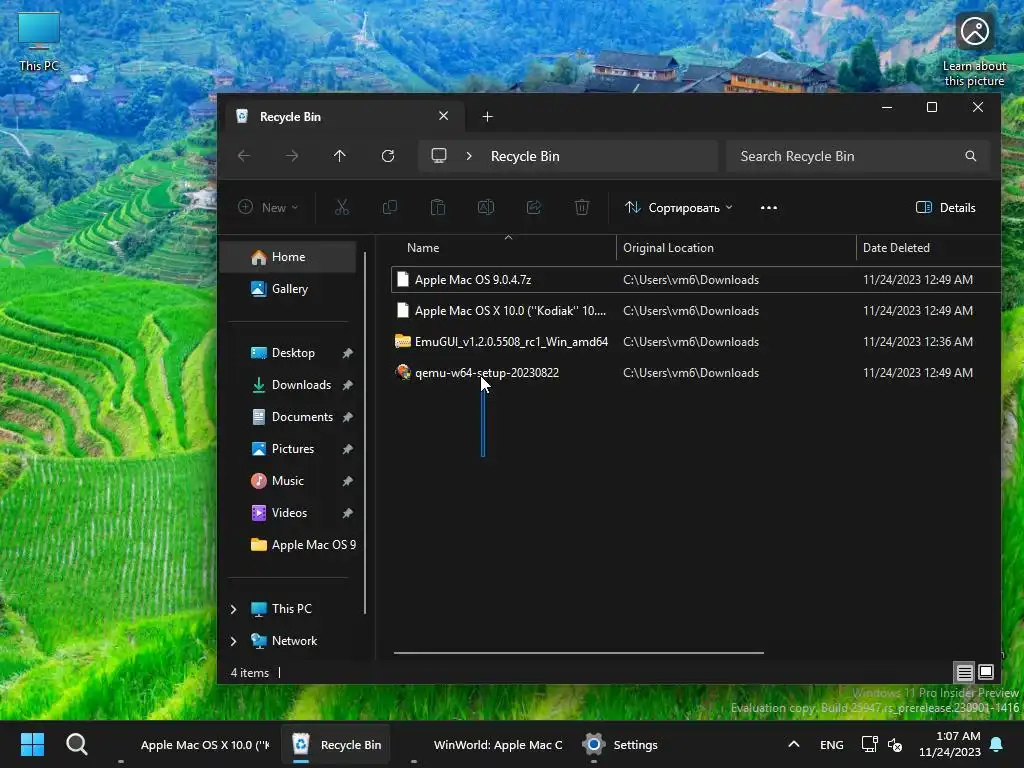Add a new tab with plus button
This screenshot has width=1024, height=768.
click(x=487, y=116)
